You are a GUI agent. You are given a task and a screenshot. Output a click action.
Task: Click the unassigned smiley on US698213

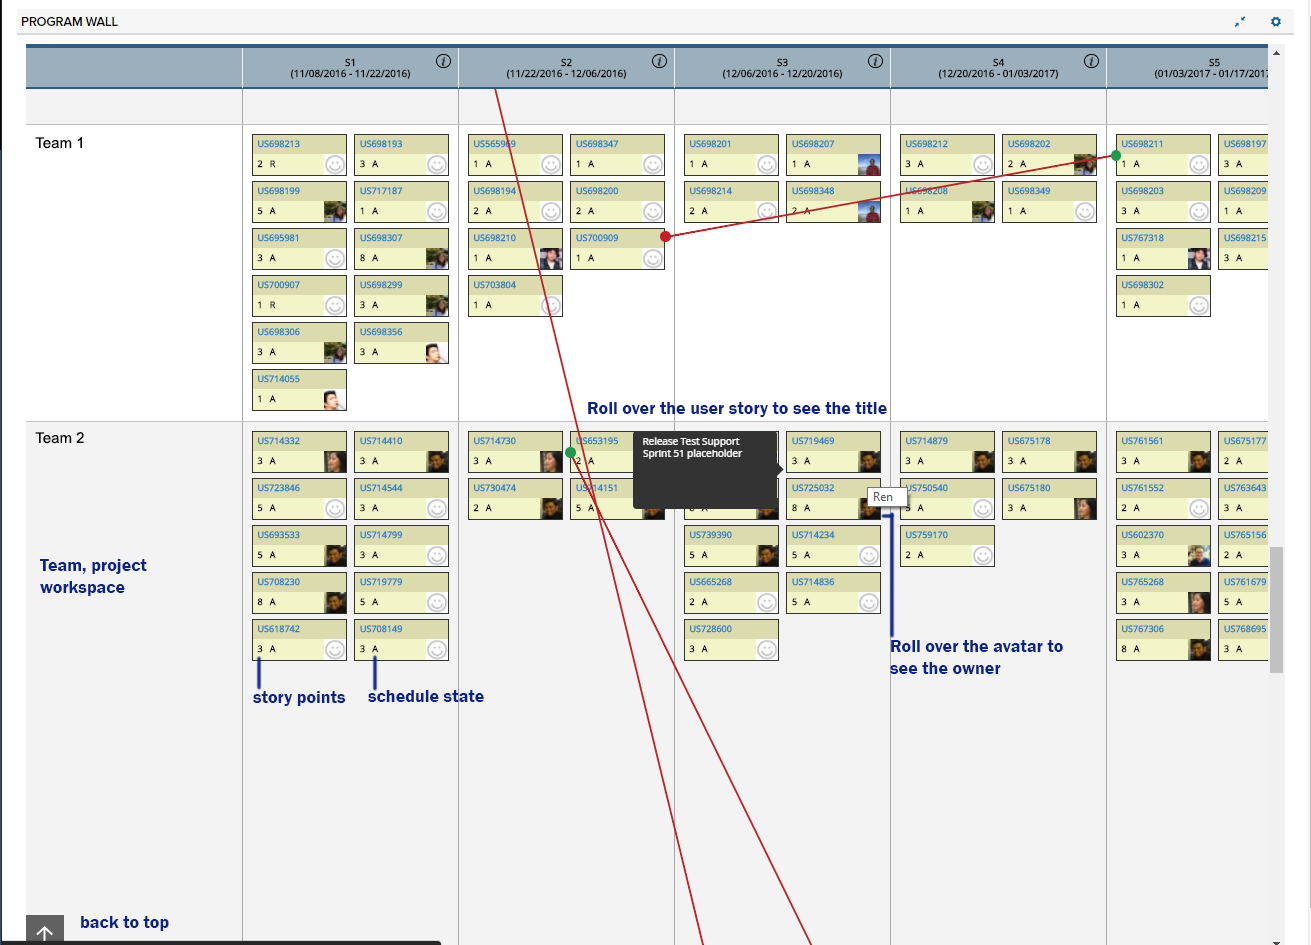coord(335,164)
